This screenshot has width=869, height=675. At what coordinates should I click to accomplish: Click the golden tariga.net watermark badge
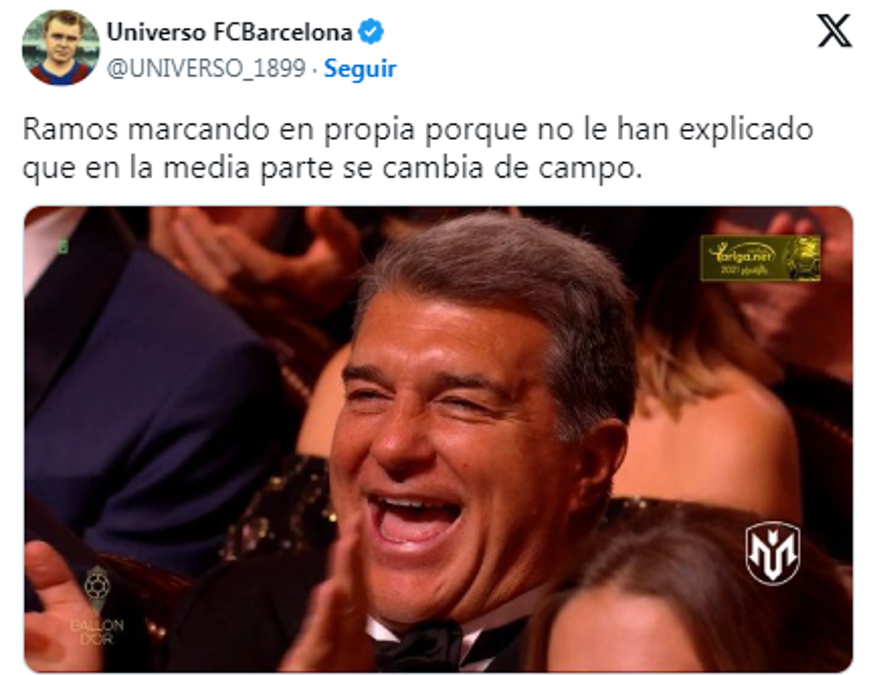(x=760, y=258)
